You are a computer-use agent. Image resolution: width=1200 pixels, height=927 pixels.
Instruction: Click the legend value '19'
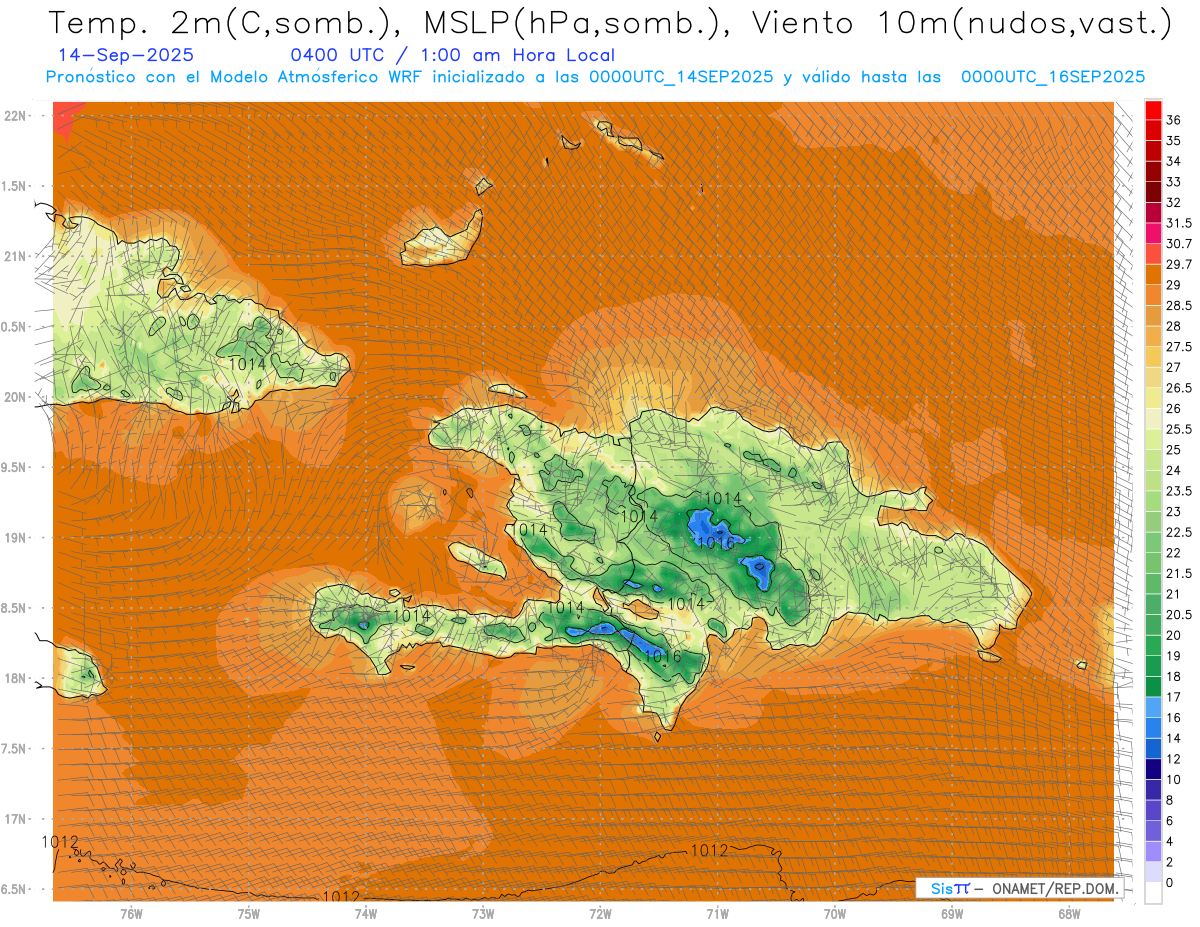coord(1174,656)
